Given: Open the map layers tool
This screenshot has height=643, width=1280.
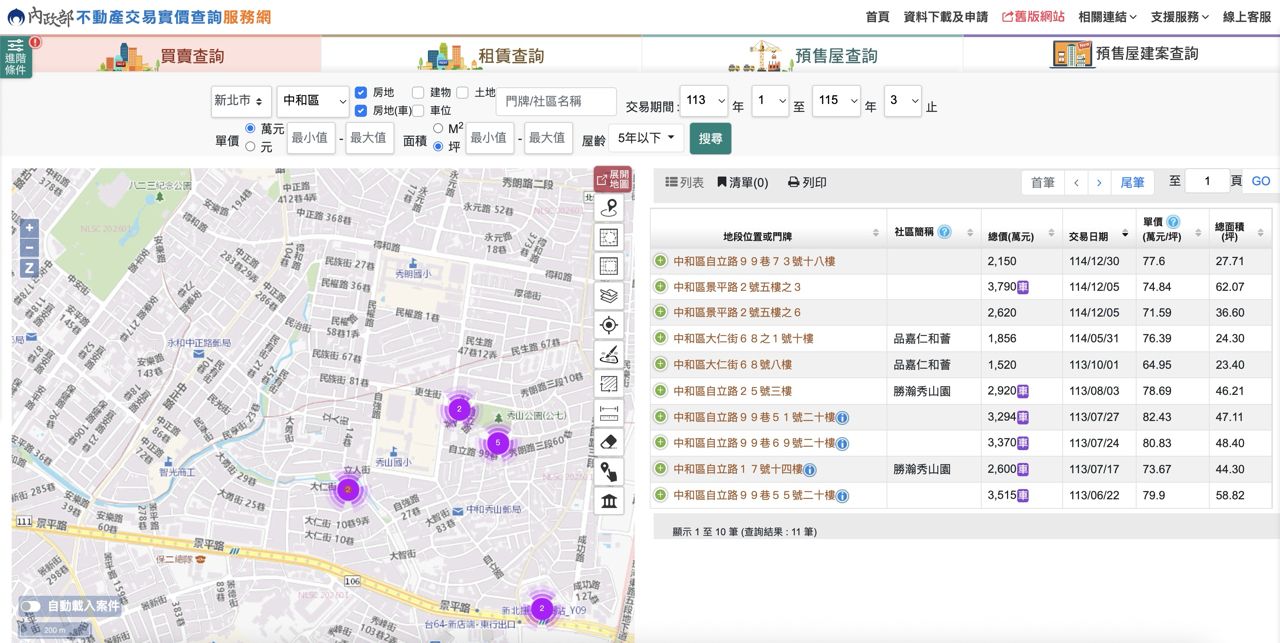Looking at the screenshot, I should pos(609,296).
